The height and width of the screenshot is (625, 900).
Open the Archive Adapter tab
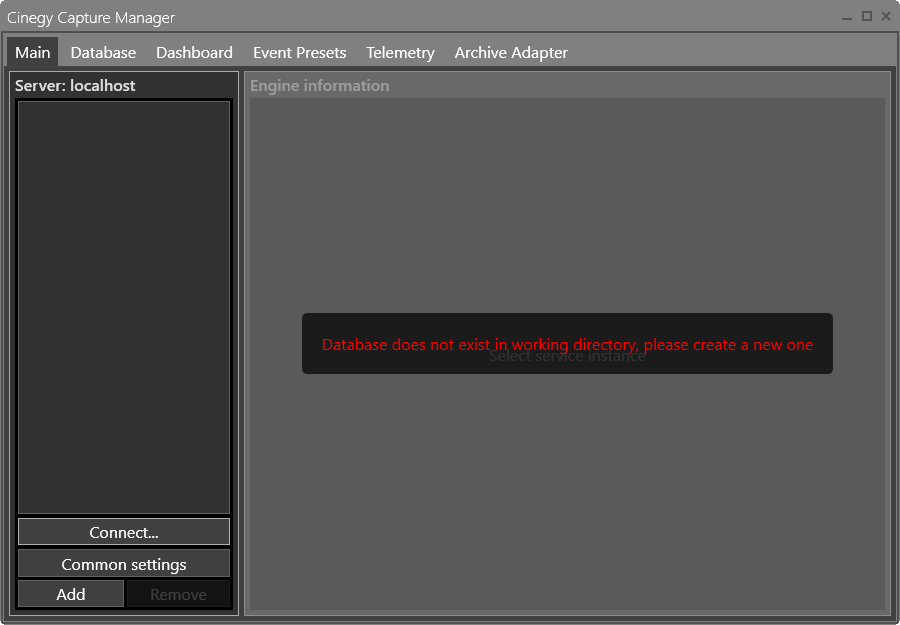pyautogui.click(x=511, y=52)
